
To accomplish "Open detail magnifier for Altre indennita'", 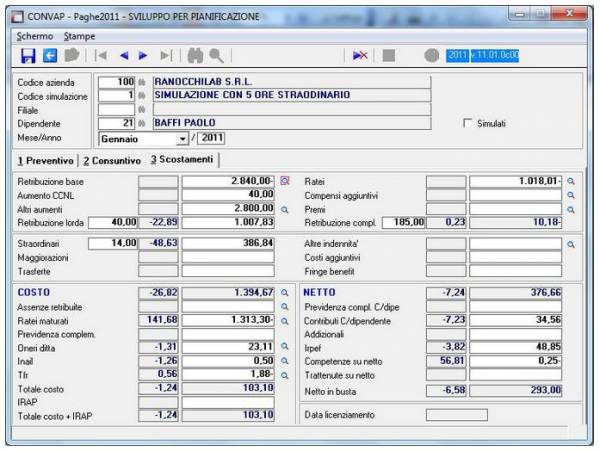I will 571,244.
